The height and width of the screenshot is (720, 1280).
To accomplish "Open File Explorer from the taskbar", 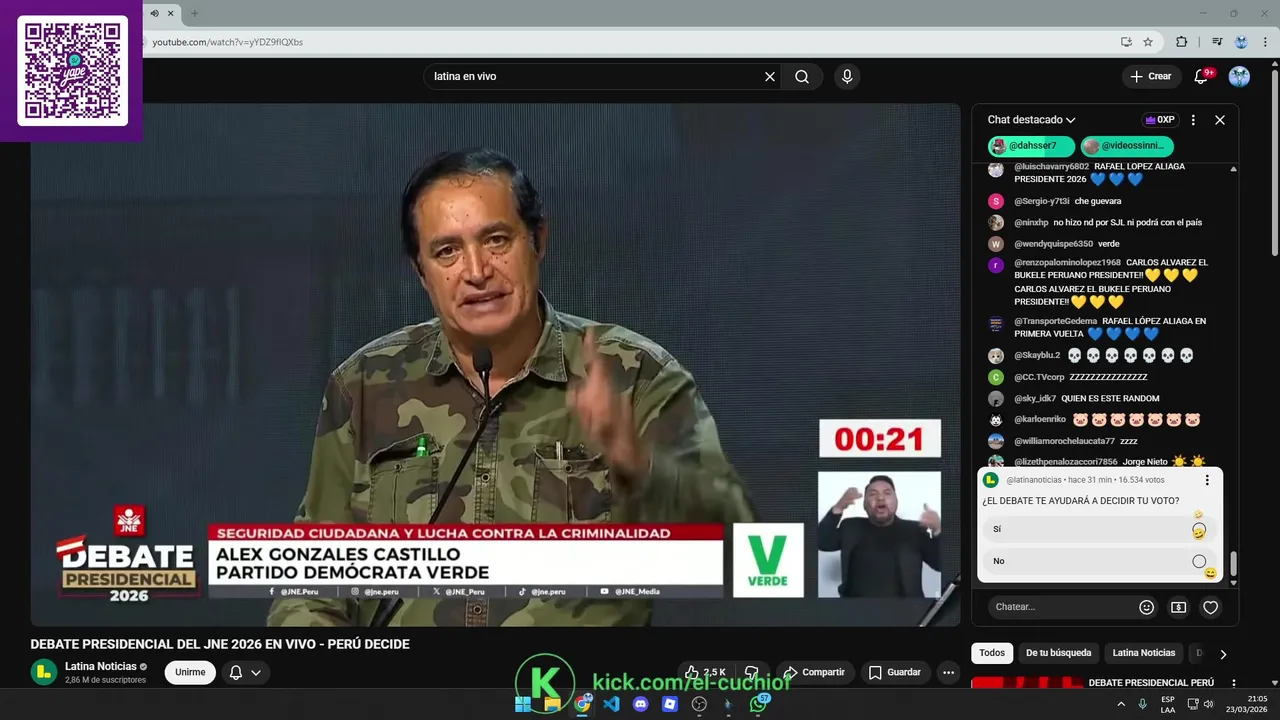I will pyautogui.click(x=552, y=704).
